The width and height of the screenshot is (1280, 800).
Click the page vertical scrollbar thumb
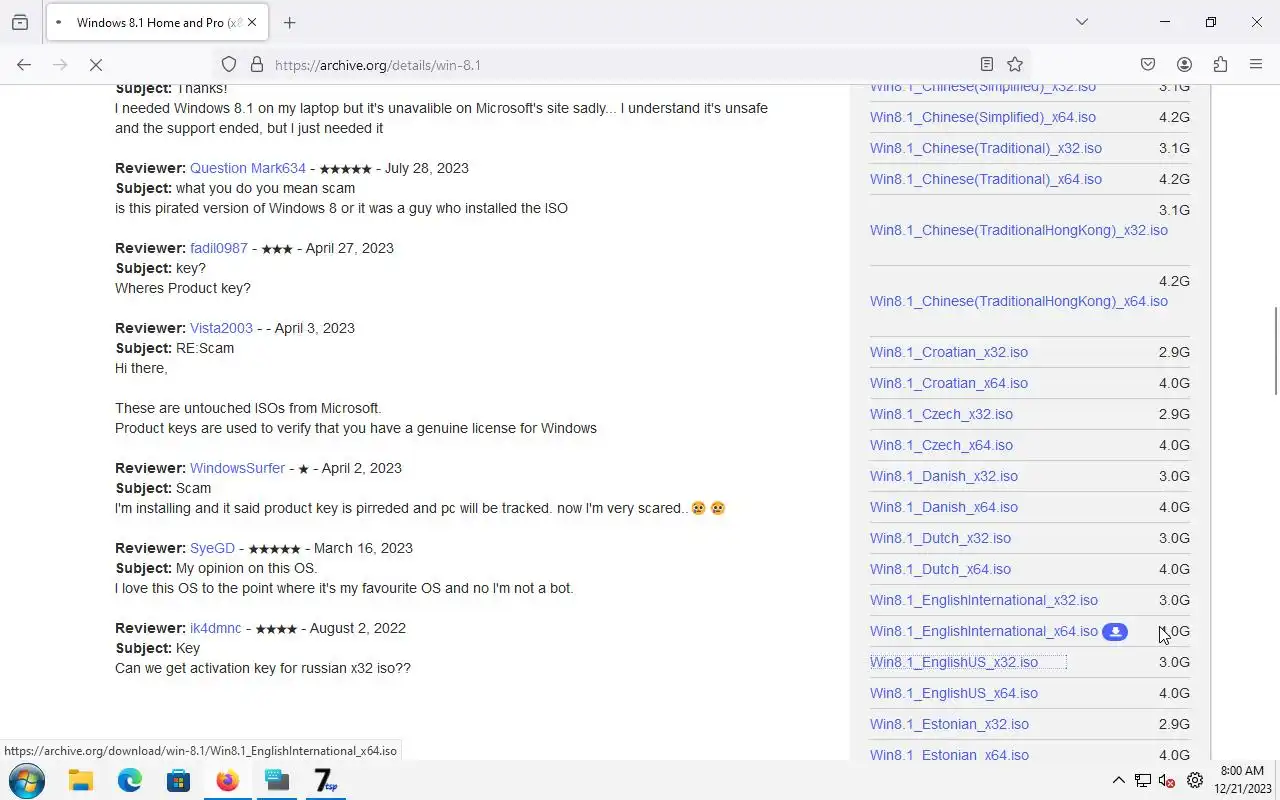(x=1275, y=351)
